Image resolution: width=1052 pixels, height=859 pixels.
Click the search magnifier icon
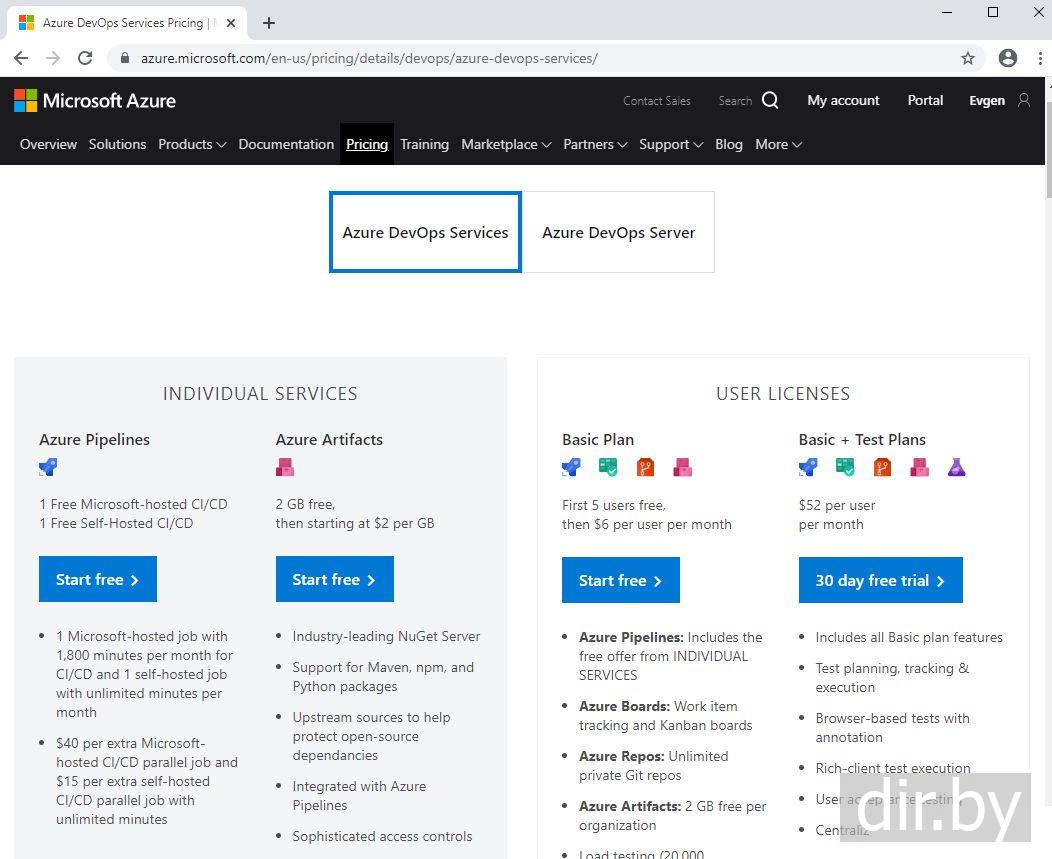click(x=770, y=100)
